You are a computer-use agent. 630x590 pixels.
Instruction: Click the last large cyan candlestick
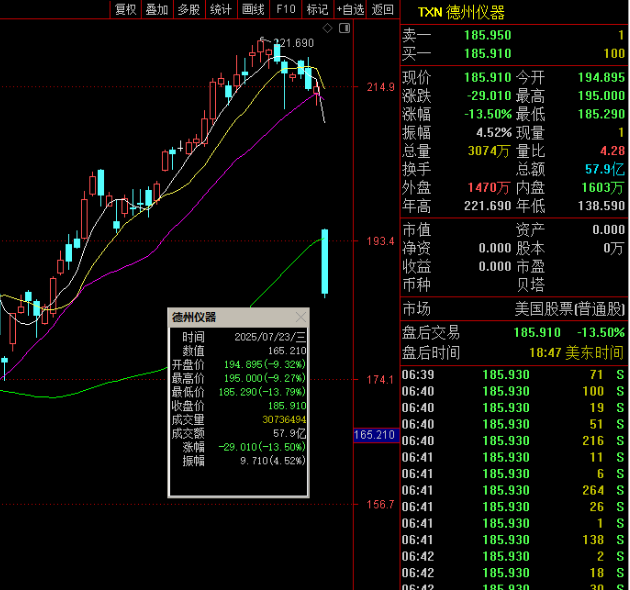[325, 262]
